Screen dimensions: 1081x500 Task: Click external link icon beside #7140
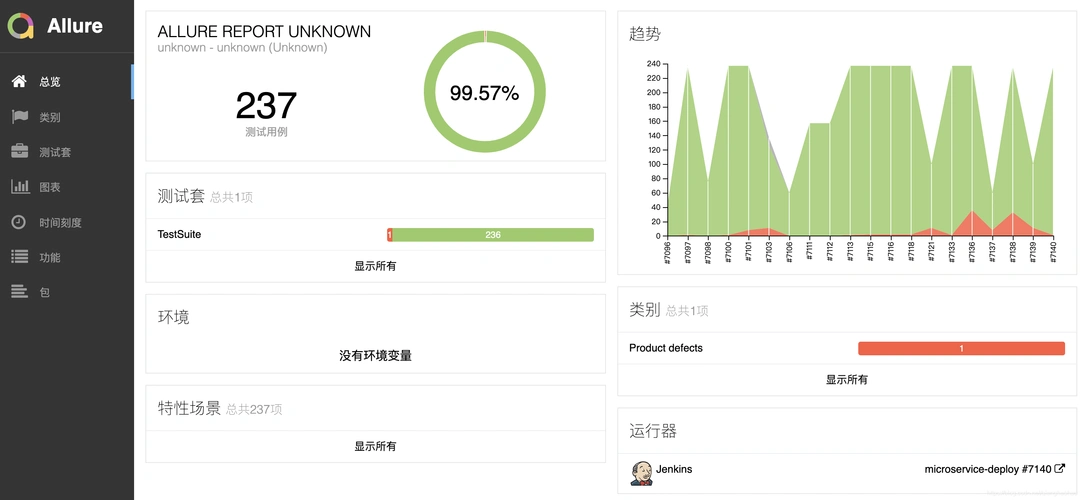click(x=1060, y=469)
